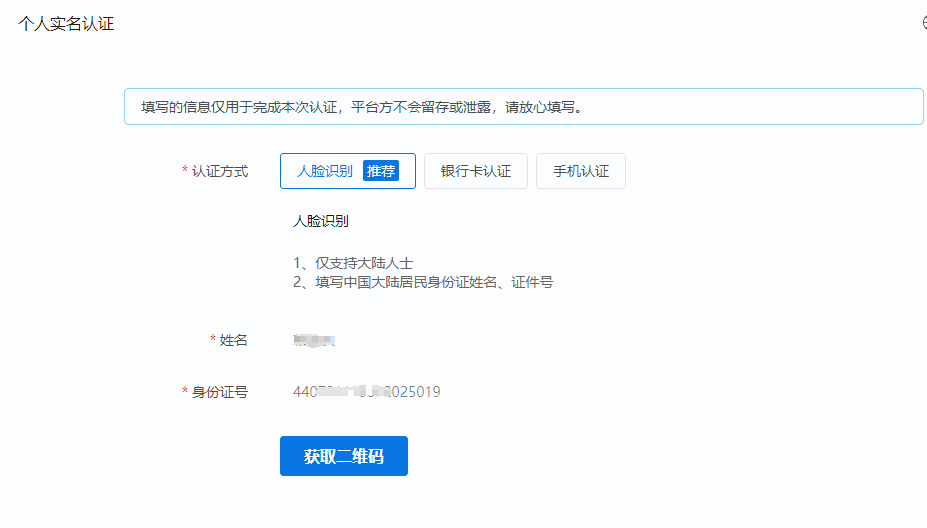The image size is (927, 528).
Task: Click the leading 440 digits of ID number
Action: (304, 392)
